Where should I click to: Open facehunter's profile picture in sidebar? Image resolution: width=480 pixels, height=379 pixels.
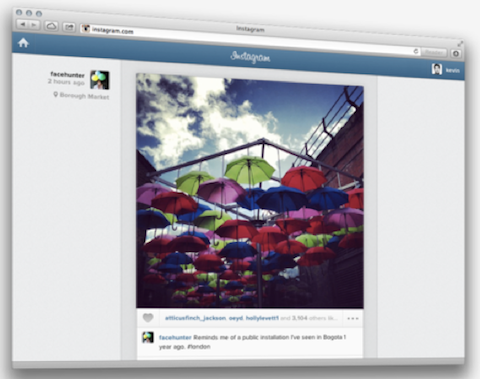tap(99, 80)
